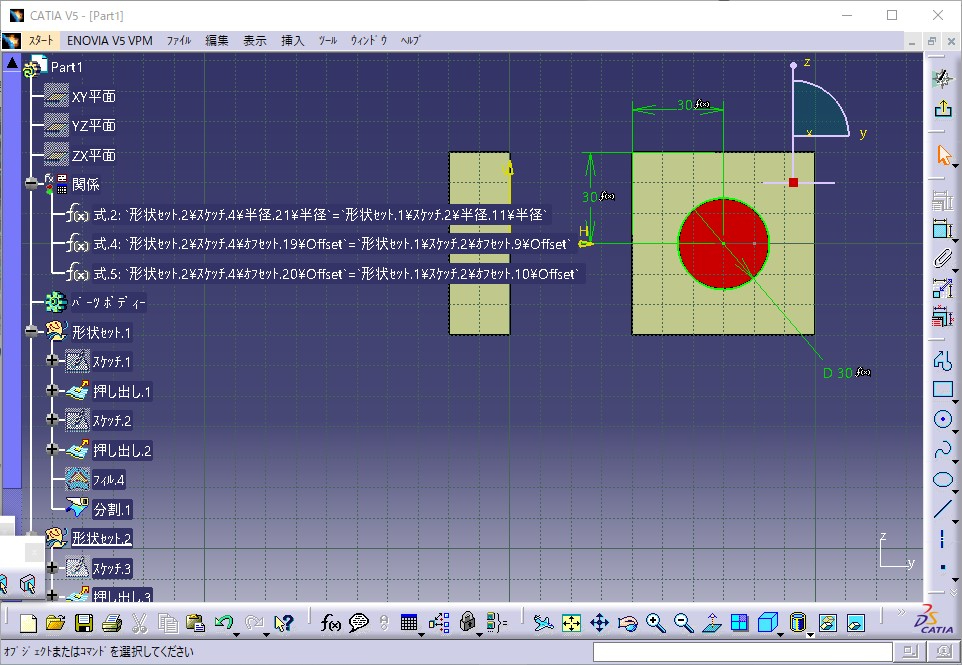Screen dimensions: 962x665
Task: Click the Save icon in bottom toolbar
Action: (x=84, y=623)
